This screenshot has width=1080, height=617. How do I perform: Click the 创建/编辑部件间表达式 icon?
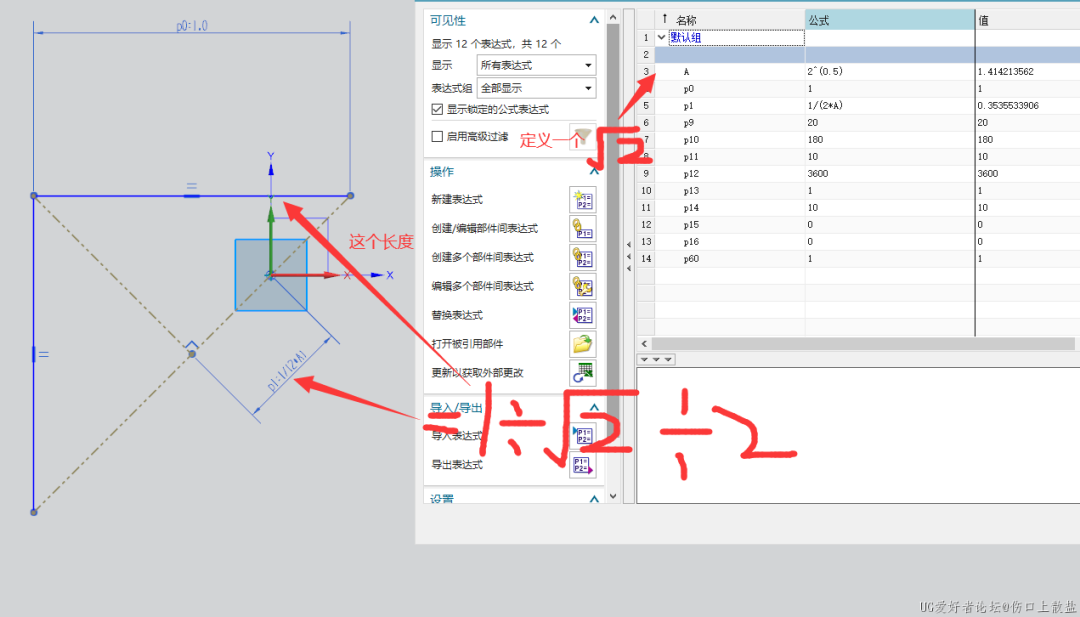point(582,229)
